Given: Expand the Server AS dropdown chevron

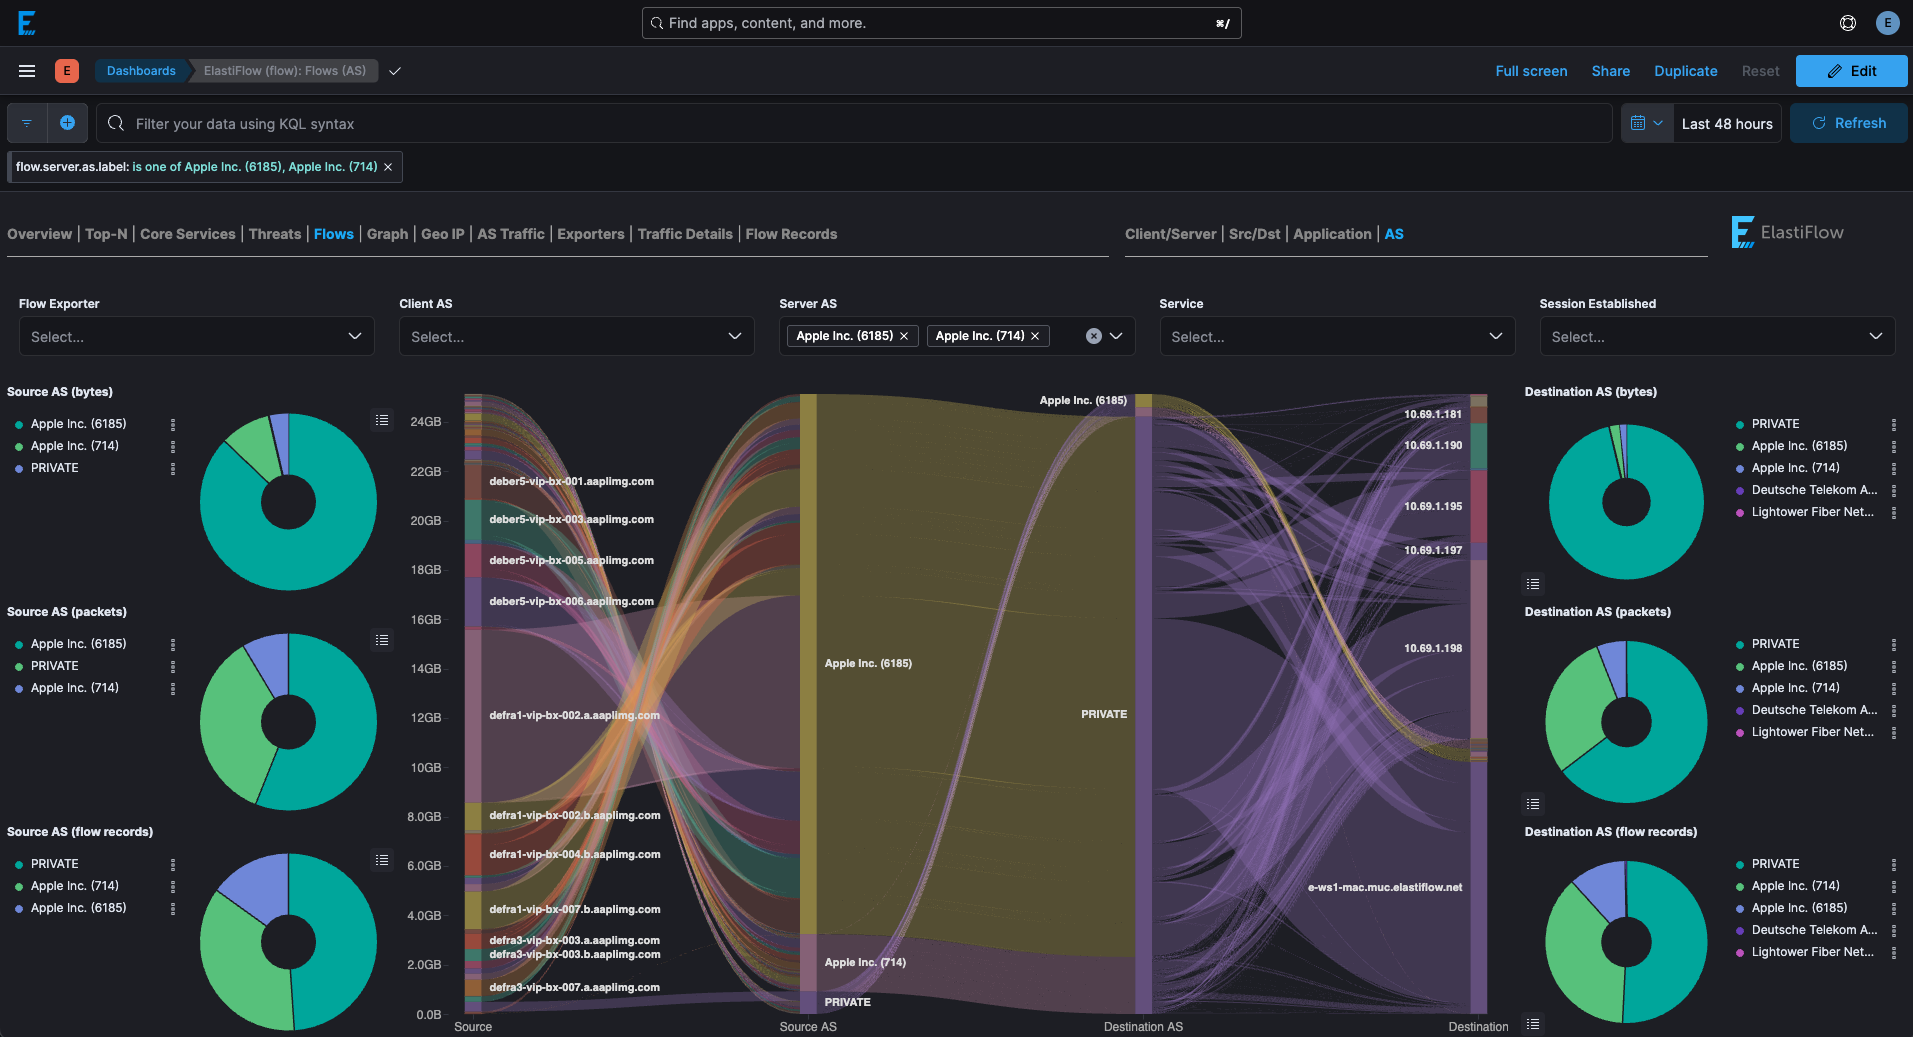Looking at the screenshot, I should click(1117, 336).
